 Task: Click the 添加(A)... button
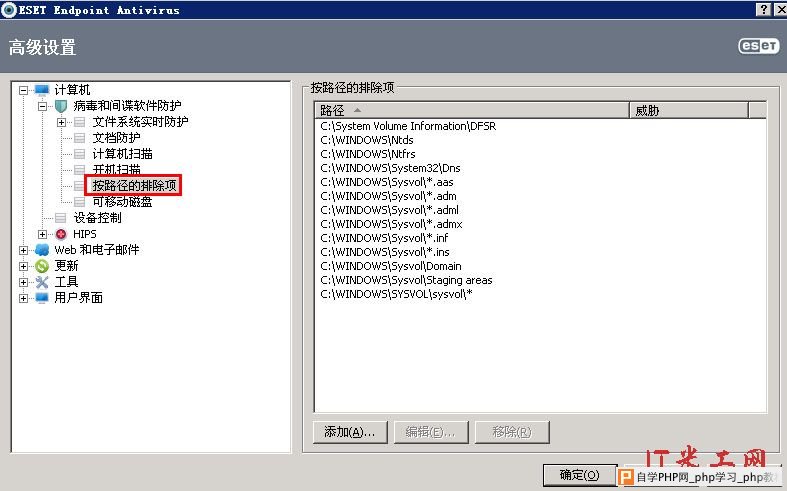pyautogui.click(x=349, y=432)
